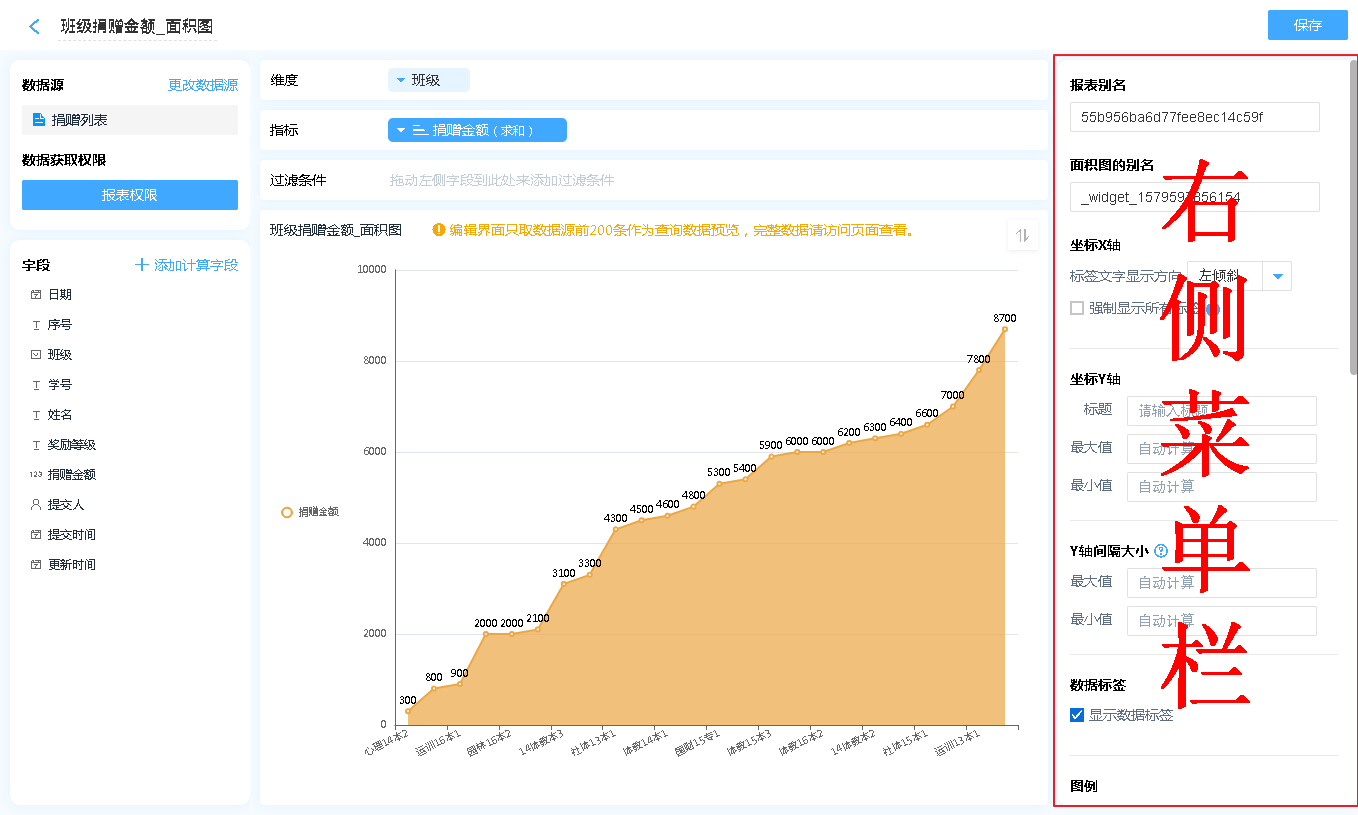1358x815 pixels.
Task: Click the 捐赠金额 number field icon
Action: point(36,475)
